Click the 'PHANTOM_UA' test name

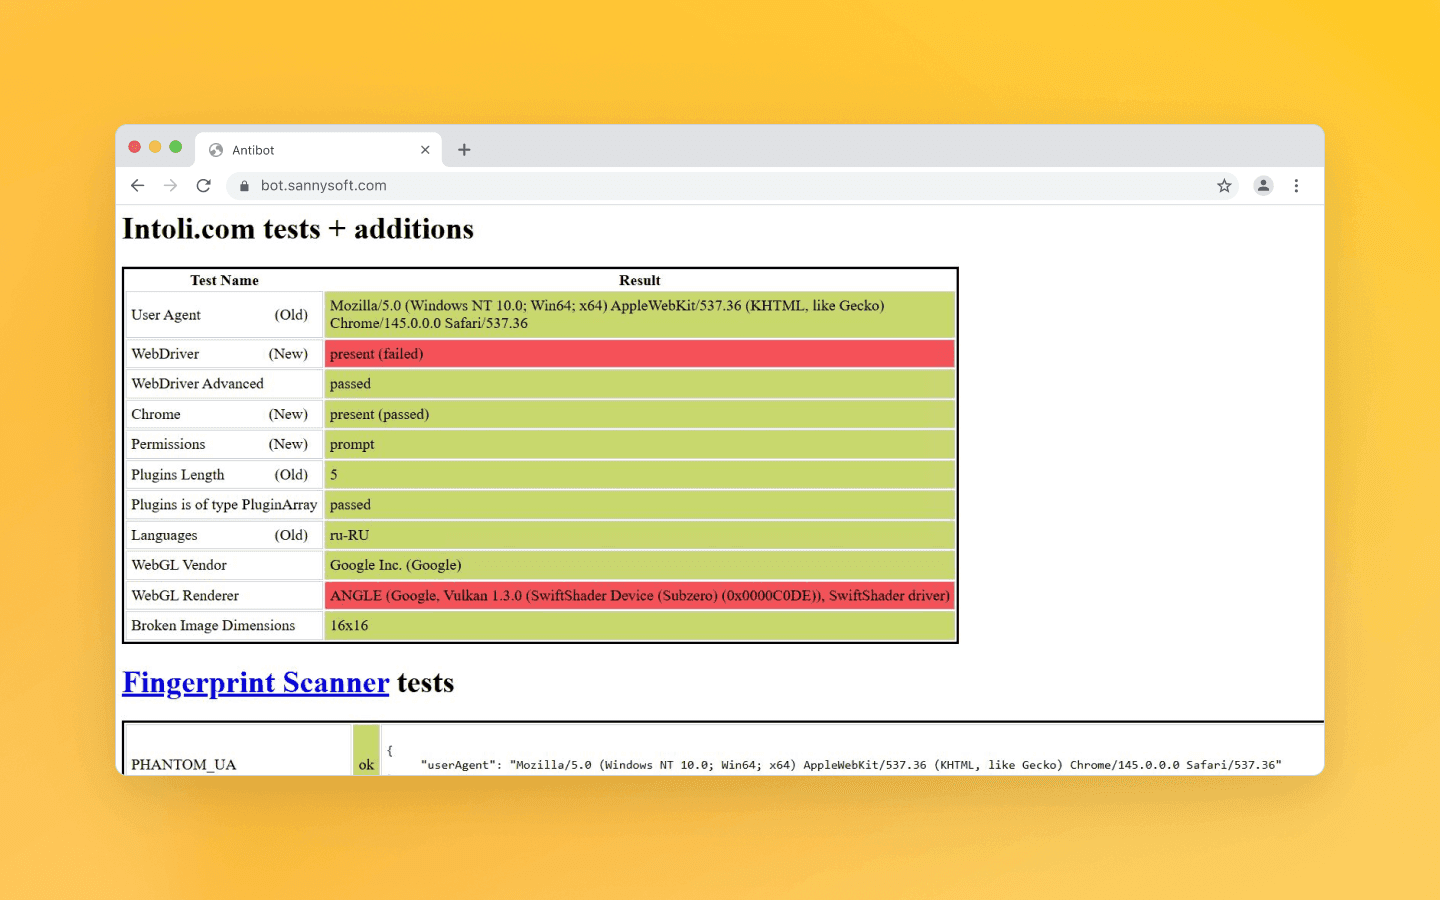184,765
